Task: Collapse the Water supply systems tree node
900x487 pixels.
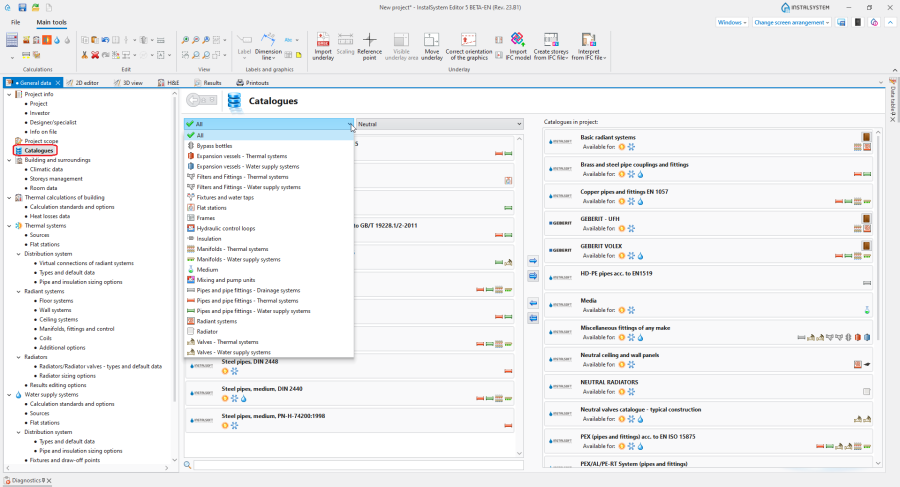Action: click(9, 395)
